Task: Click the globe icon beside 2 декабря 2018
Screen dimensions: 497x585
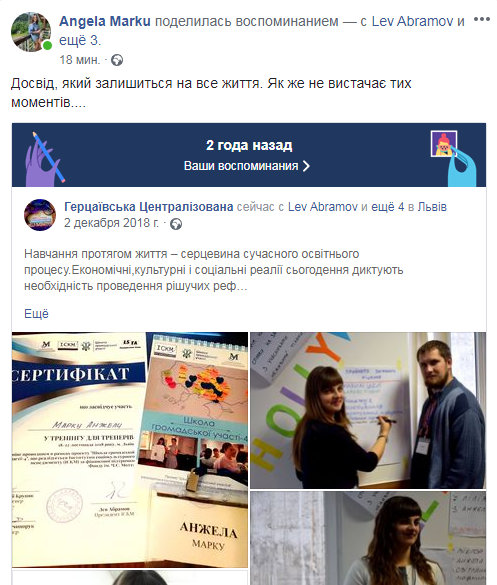Action: [176, 224]
